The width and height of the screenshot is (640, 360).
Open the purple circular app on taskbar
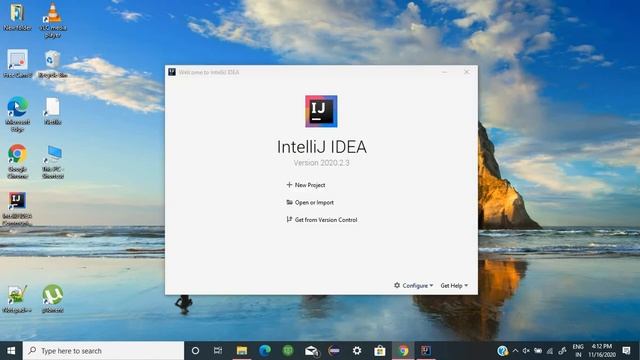334,351
